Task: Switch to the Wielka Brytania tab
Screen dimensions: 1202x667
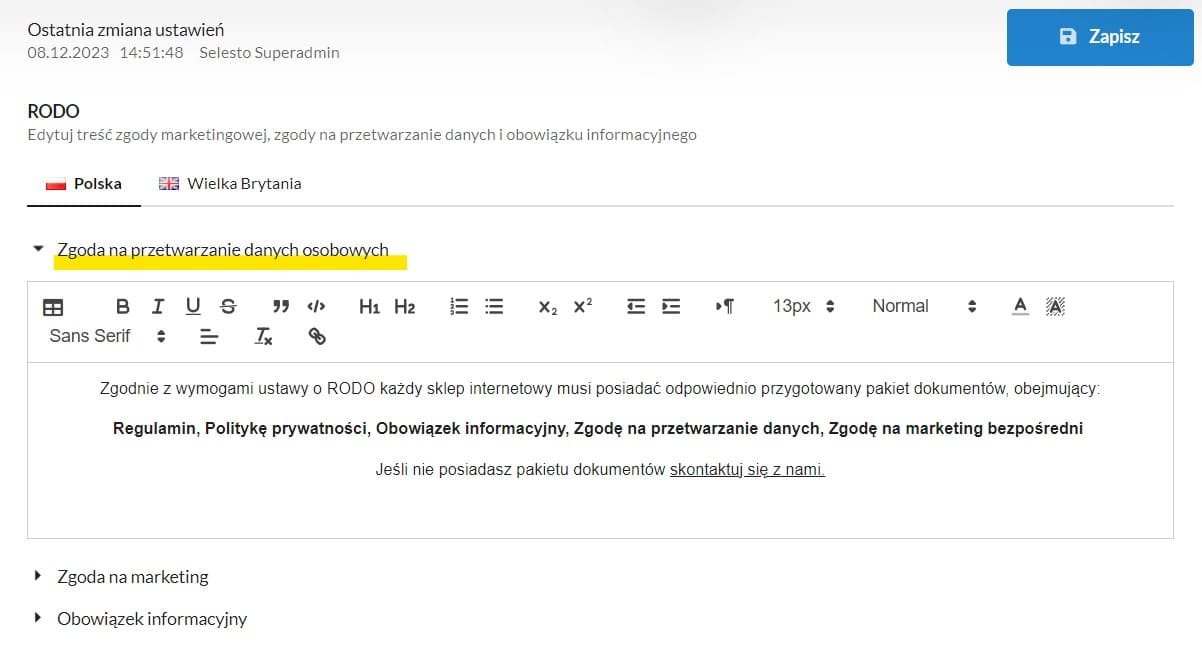Action: 230,184
